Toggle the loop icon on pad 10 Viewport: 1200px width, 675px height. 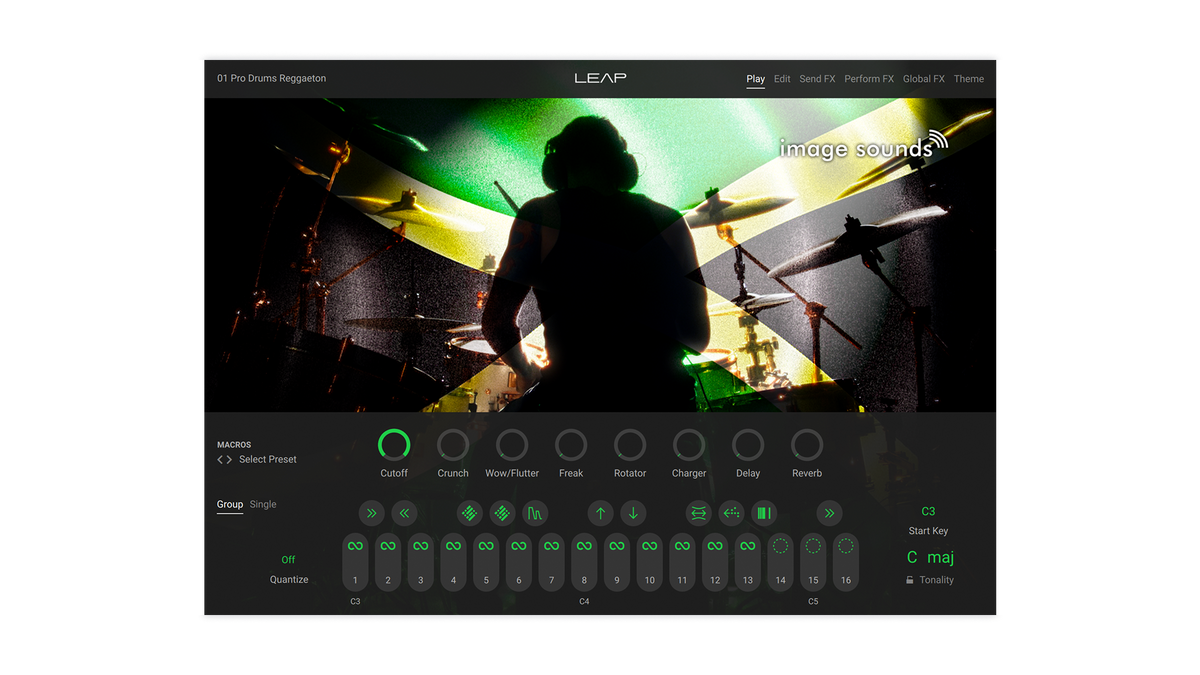tap(649, 546)
